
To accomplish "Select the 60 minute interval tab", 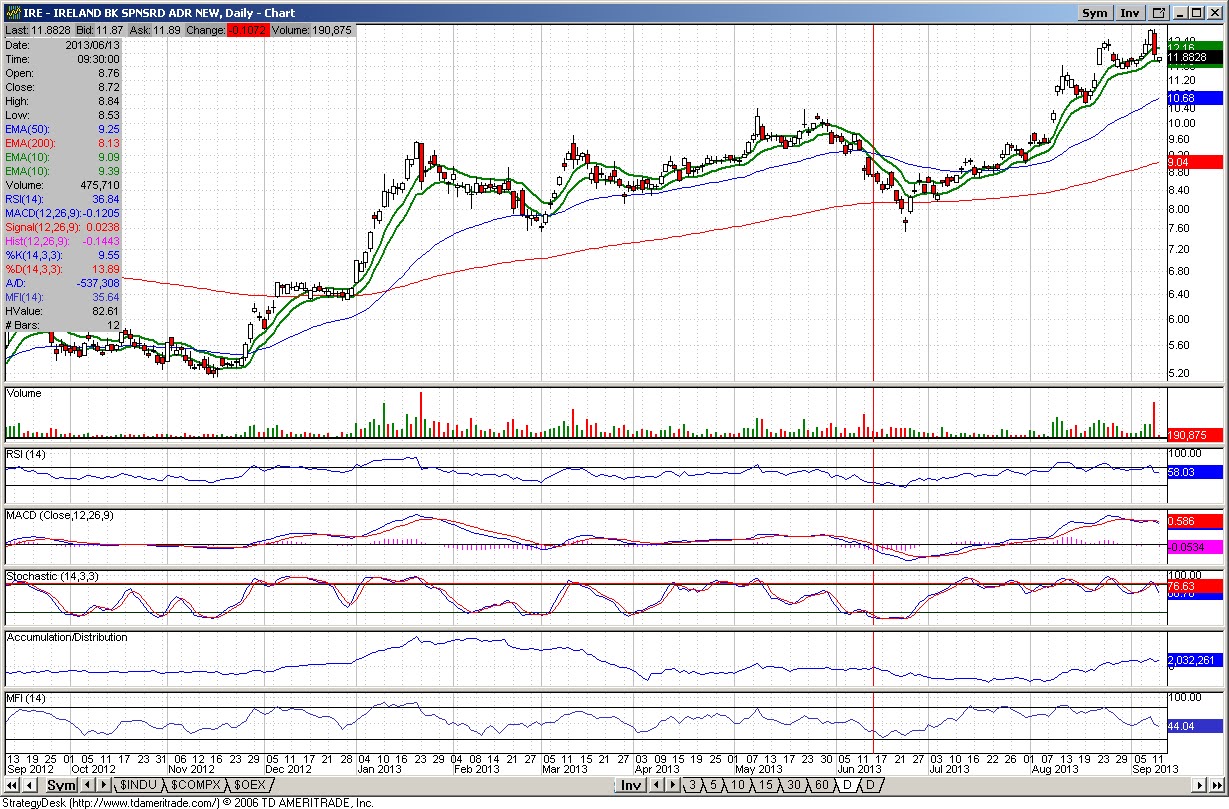I will (x=821, y=786).
